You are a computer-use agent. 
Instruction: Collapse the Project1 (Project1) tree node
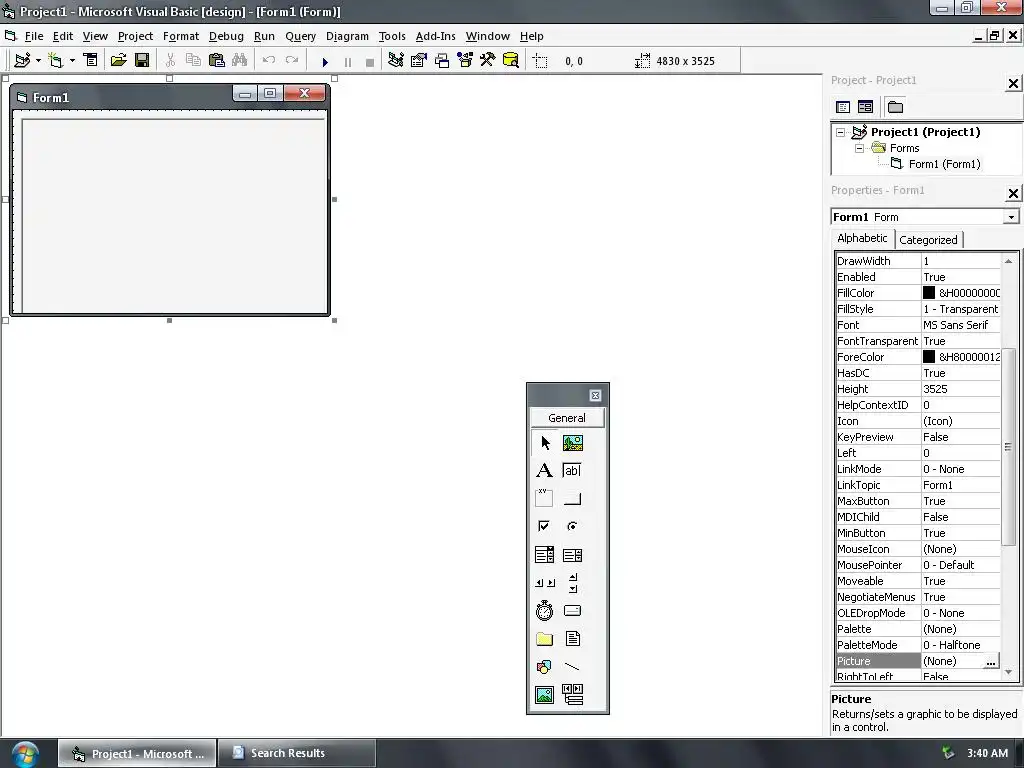[840, 132]
